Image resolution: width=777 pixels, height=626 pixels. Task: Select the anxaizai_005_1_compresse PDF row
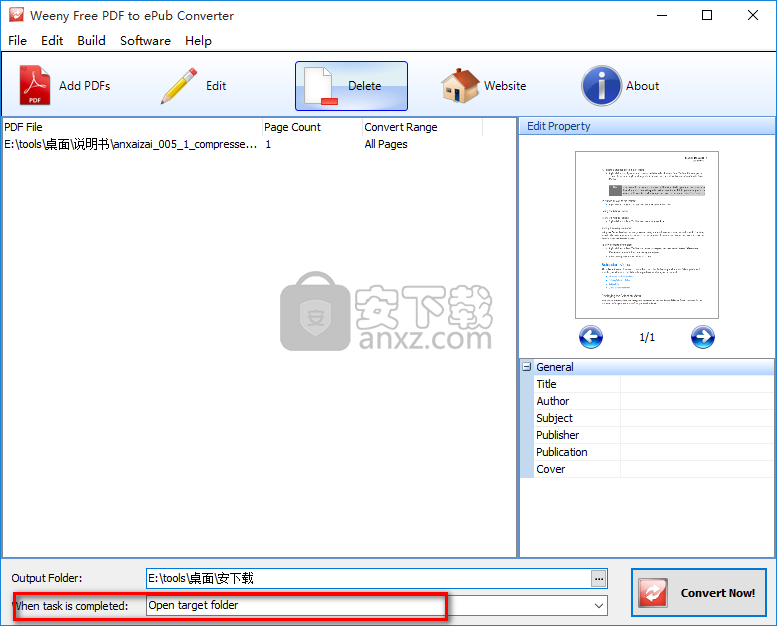click(x=242, y=144)
